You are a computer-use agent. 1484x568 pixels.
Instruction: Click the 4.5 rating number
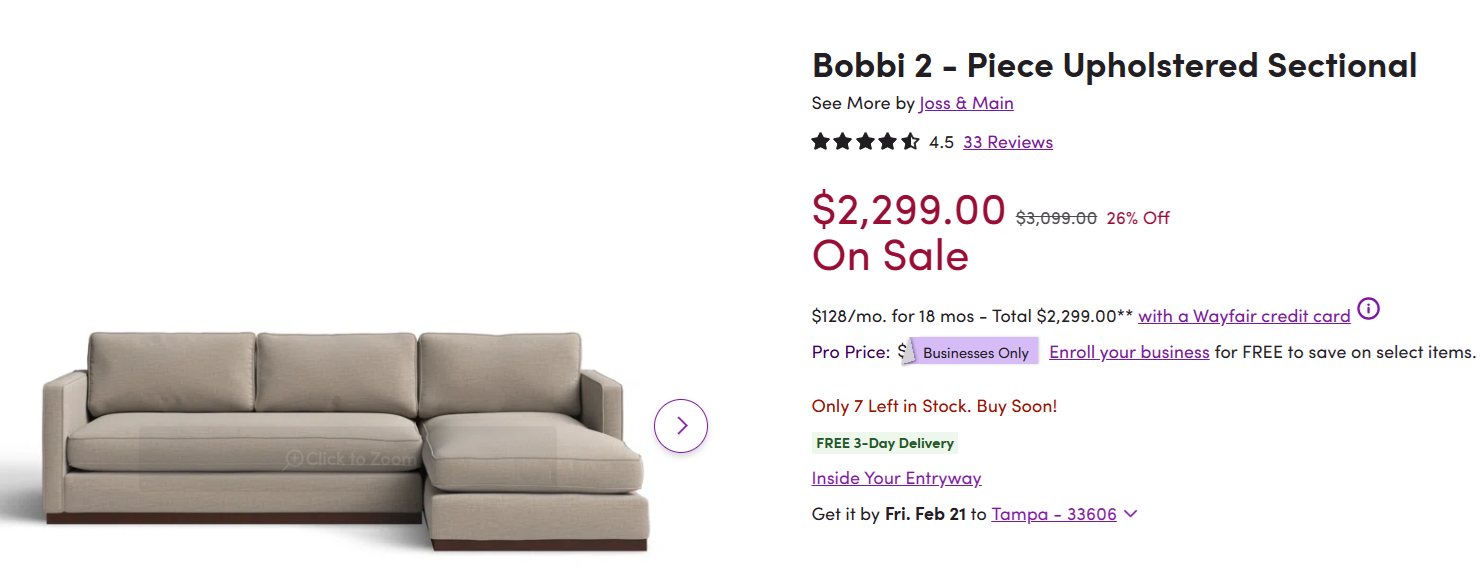point(941,142)
